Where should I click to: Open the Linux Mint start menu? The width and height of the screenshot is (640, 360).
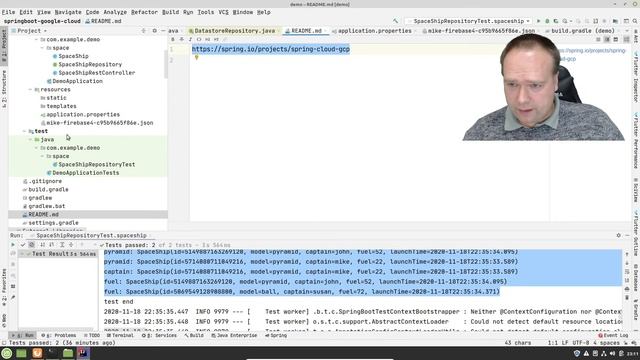click(7, 353)
